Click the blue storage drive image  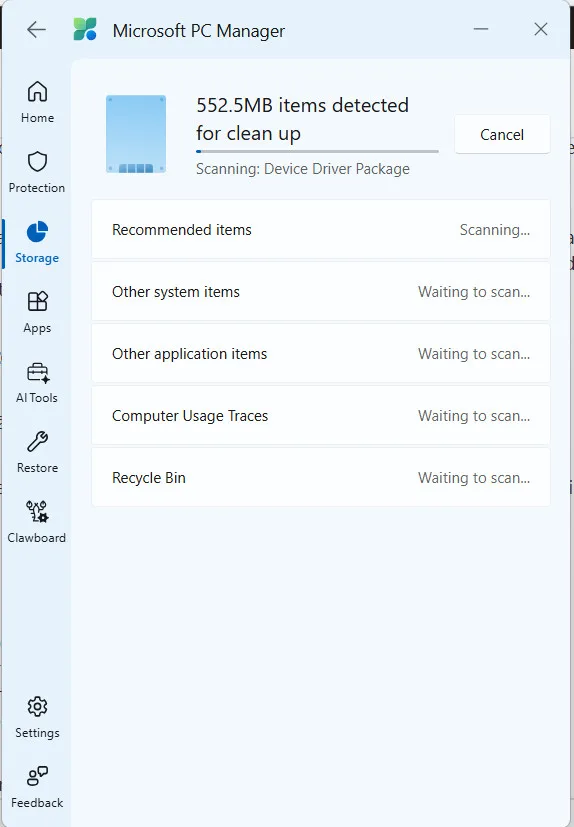click(136, 134)
